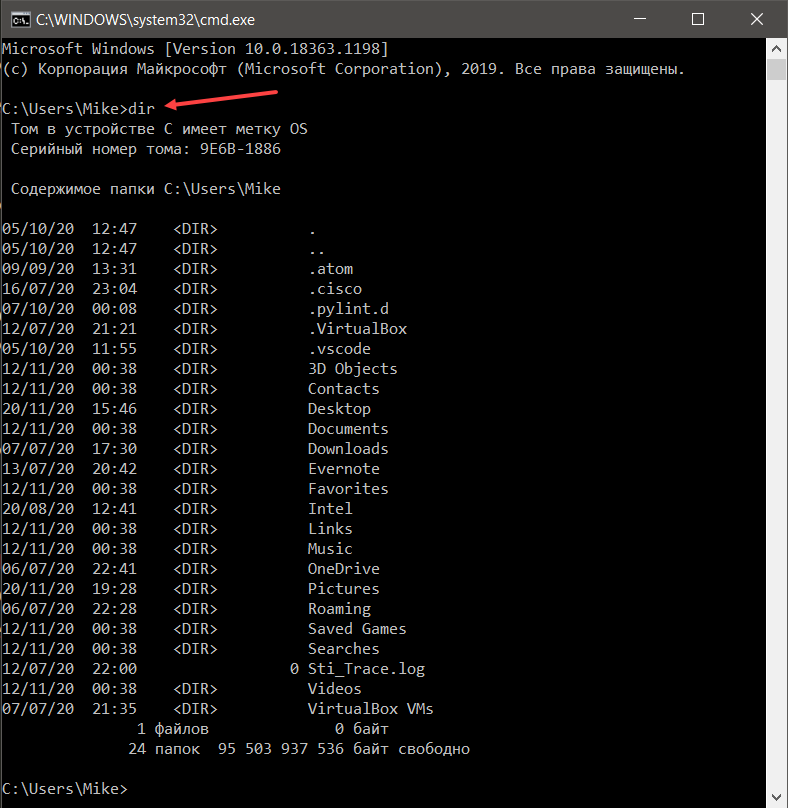This screenshot has height=808, width=788.
Task: Click the scrollbar up arrow
Action: coord(776,49)
